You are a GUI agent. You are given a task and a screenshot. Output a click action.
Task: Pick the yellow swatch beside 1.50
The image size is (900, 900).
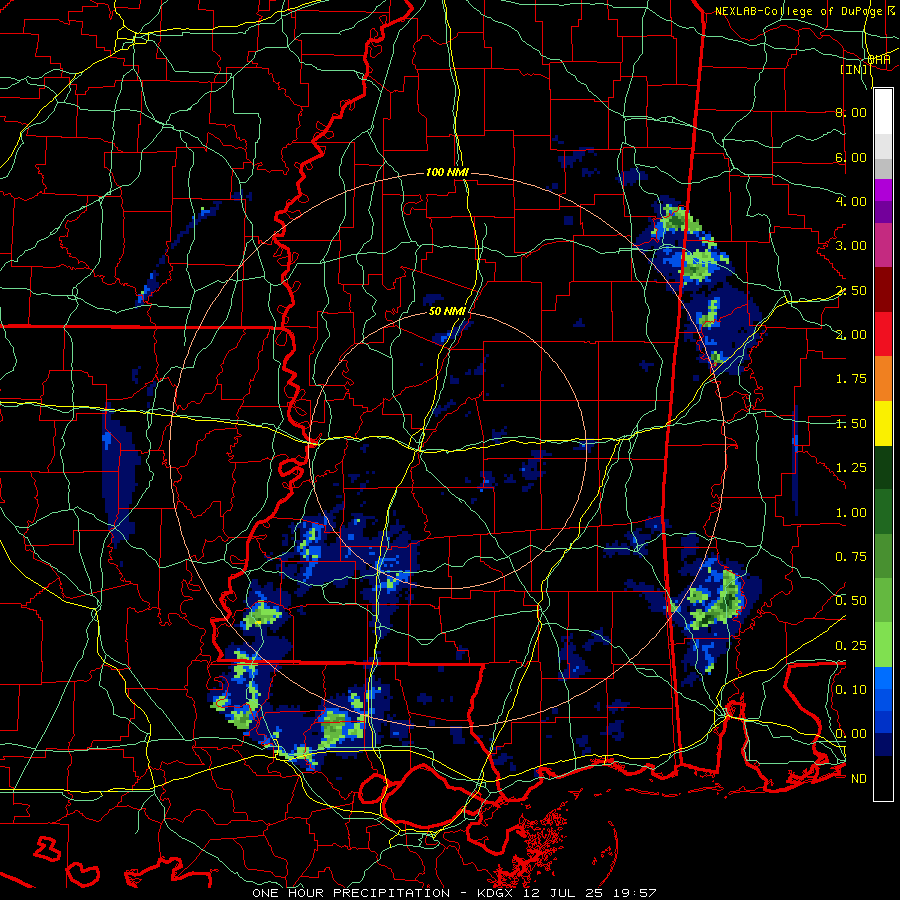click(883, 423)
